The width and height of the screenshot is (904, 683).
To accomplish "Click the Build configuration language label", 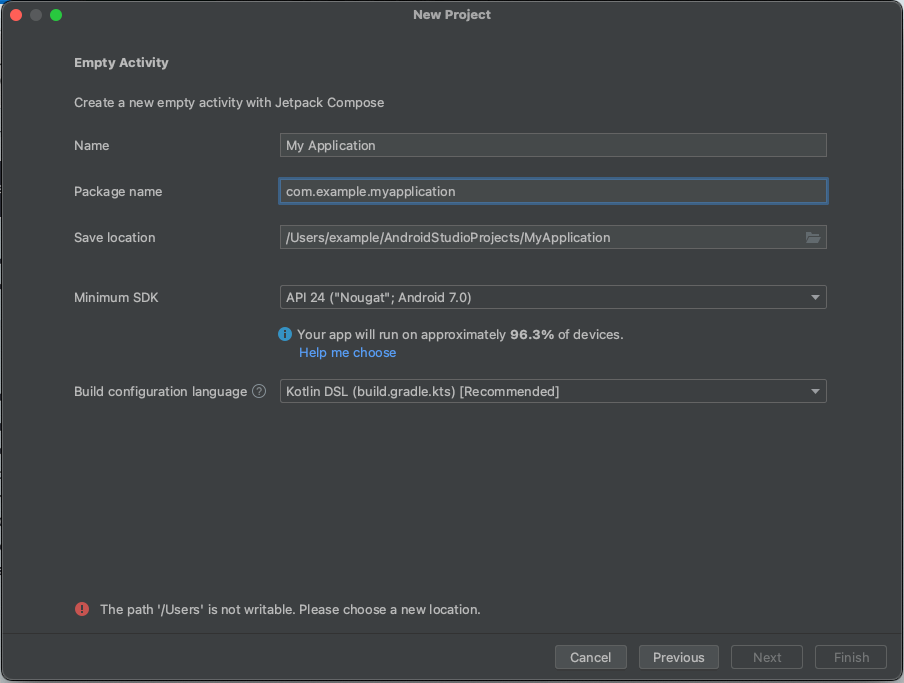I will (160, 391).
